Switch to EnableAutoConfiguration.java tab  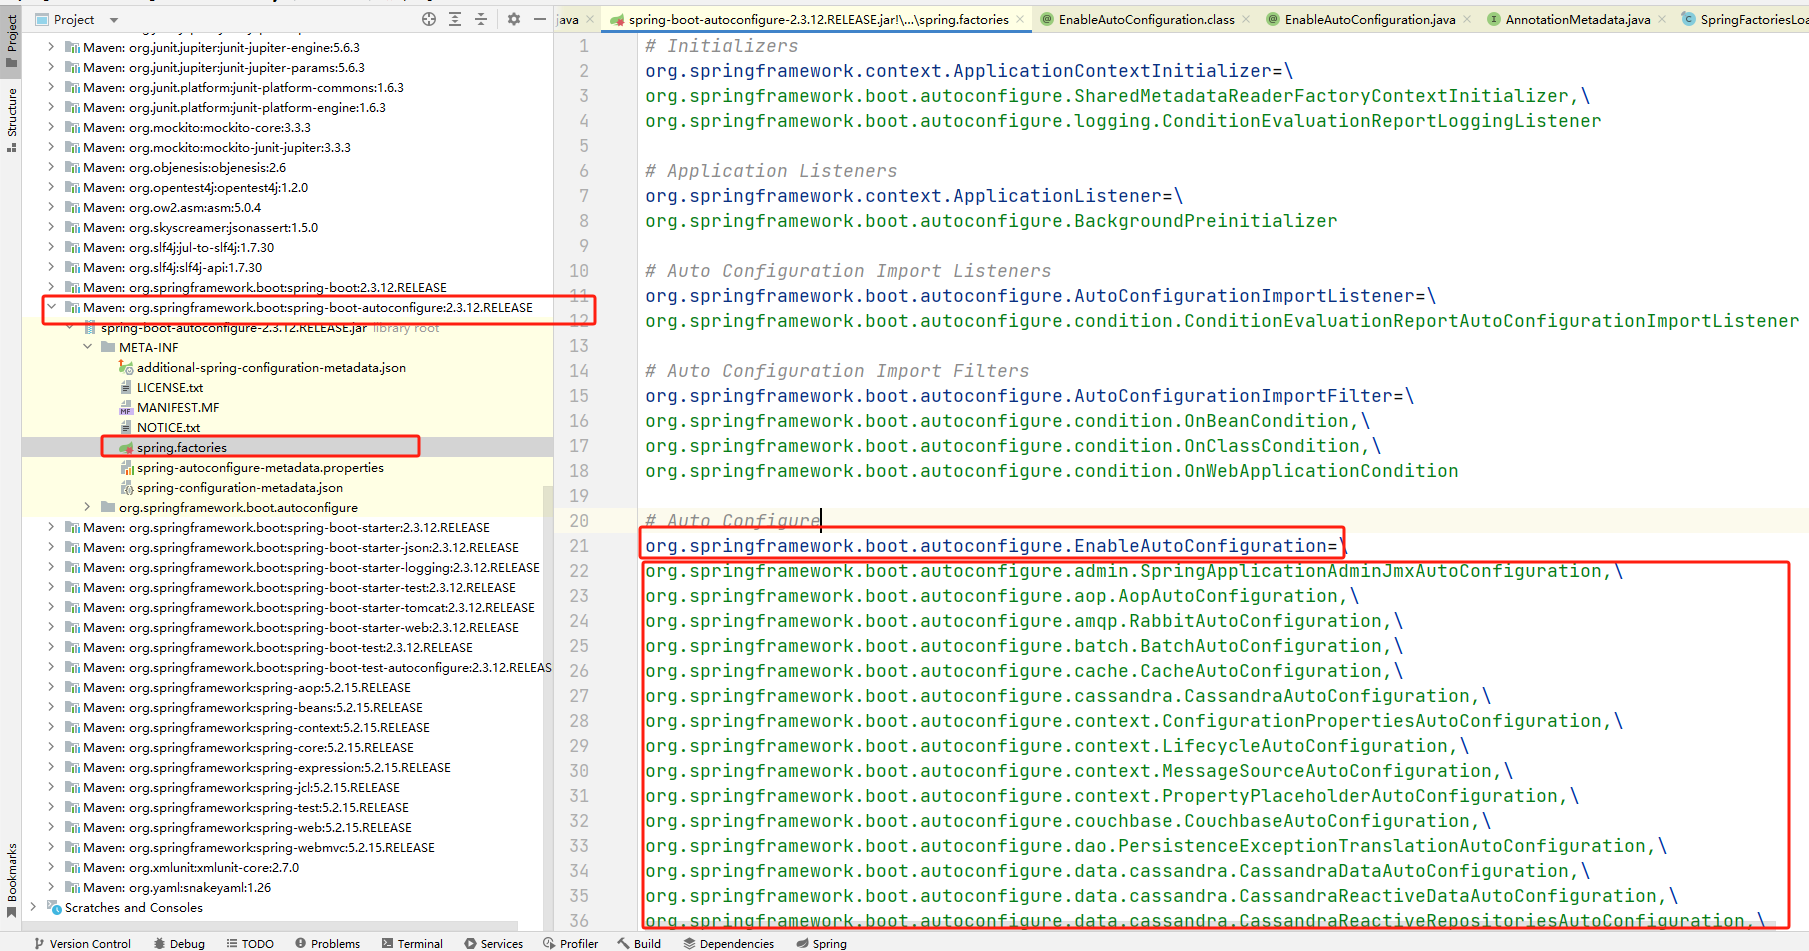[1369, 19]
